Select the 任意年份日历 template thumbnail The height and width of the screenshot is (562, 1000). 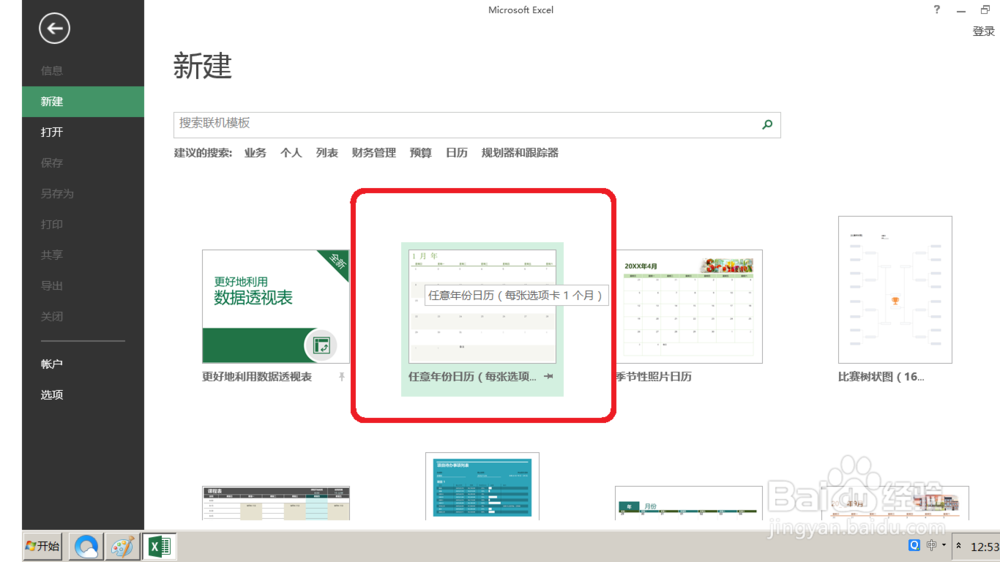(x=482, y=306)
